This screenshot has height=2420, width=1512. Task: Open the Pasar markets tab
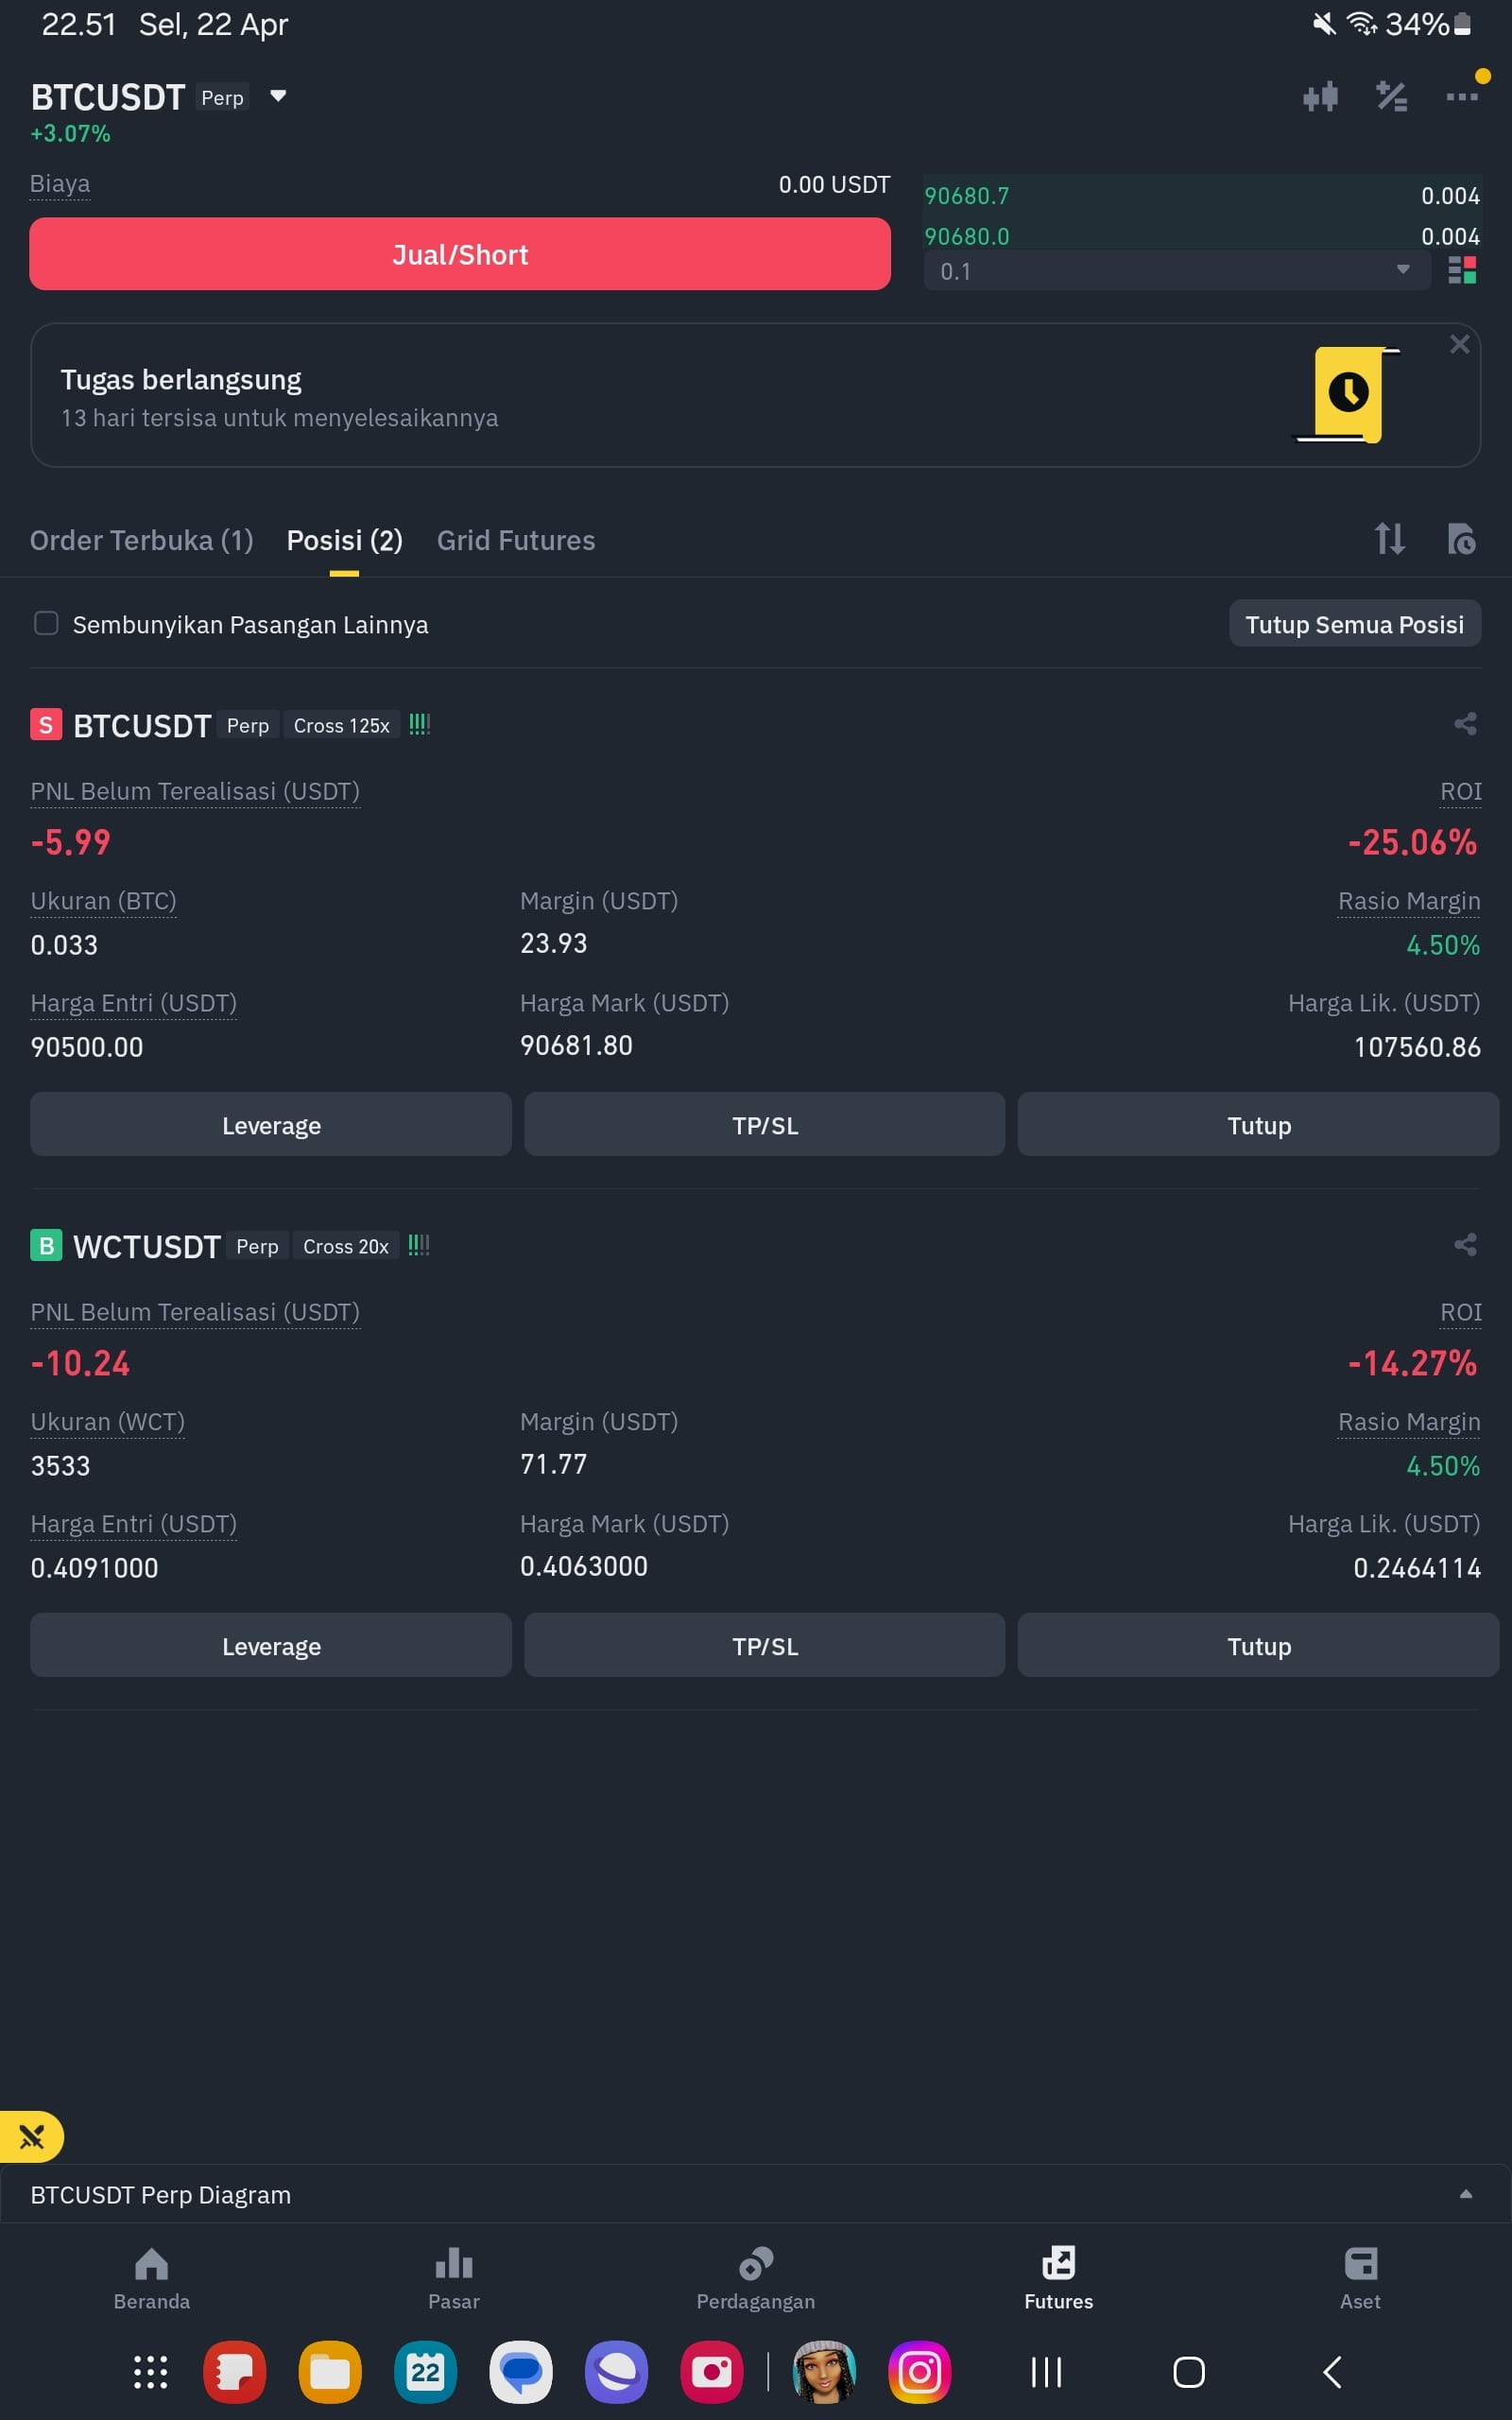(454, 2279)
